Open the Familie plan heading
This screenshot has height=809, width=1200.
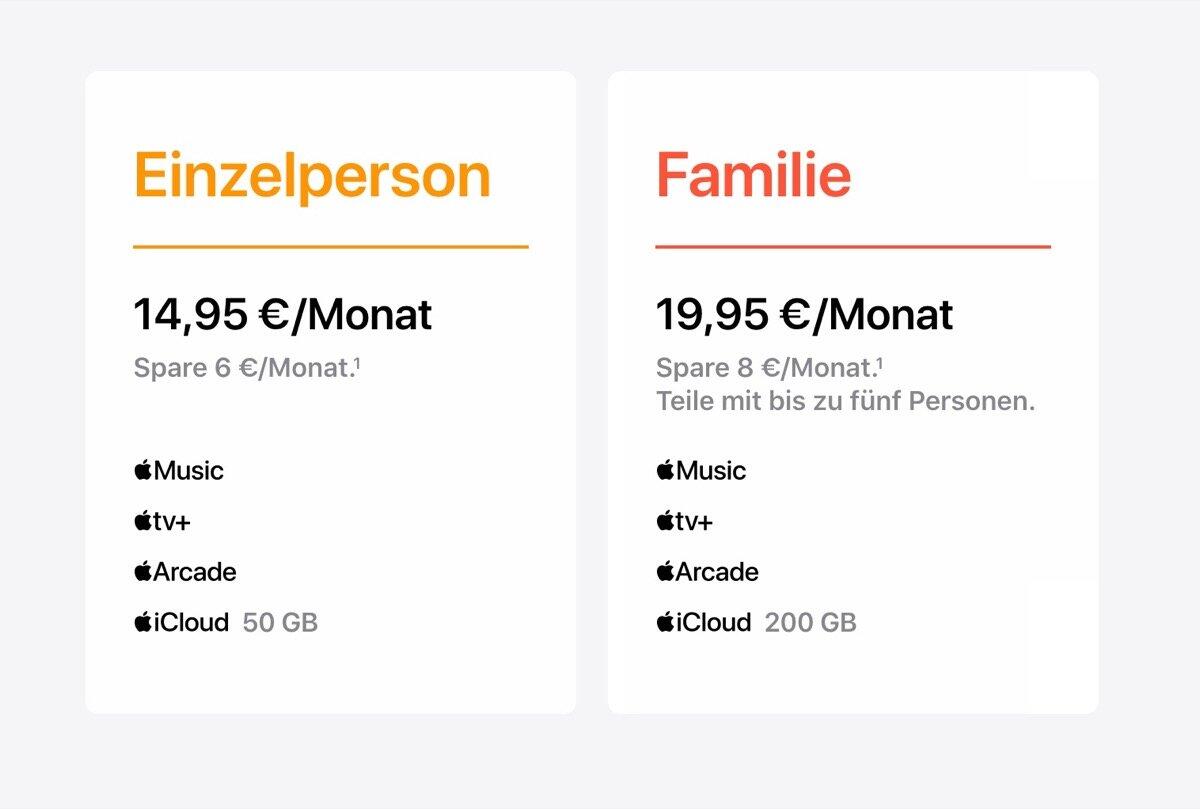coord(753,176)
